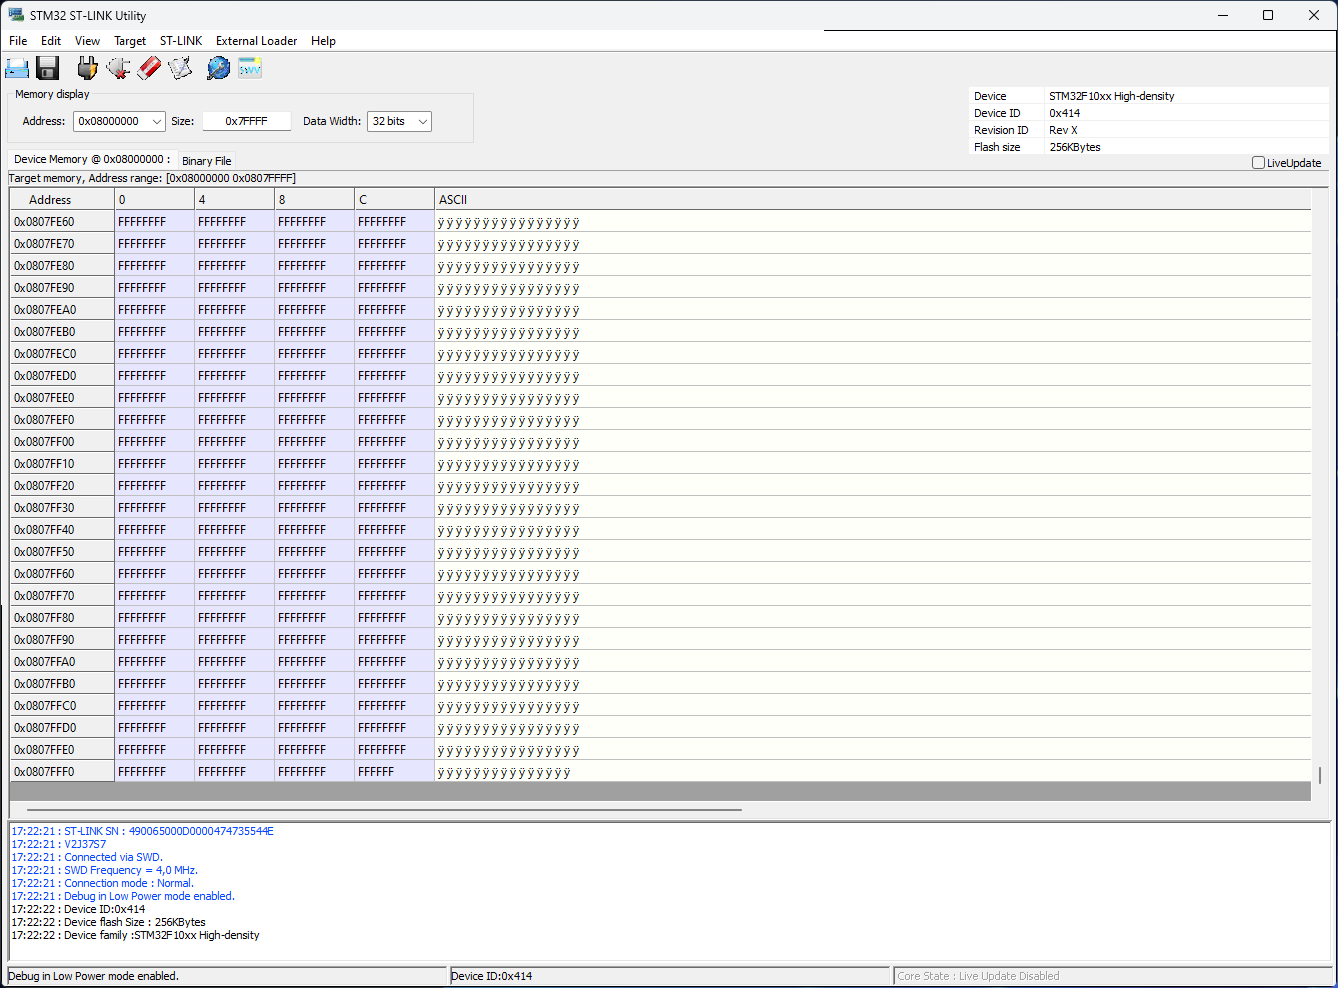Image resolution: width=1338 pixels, height=988 pixels.
Task: Open the Address combo box dropdown arrow
Action: pyautogui.click(x=157, y=121)
